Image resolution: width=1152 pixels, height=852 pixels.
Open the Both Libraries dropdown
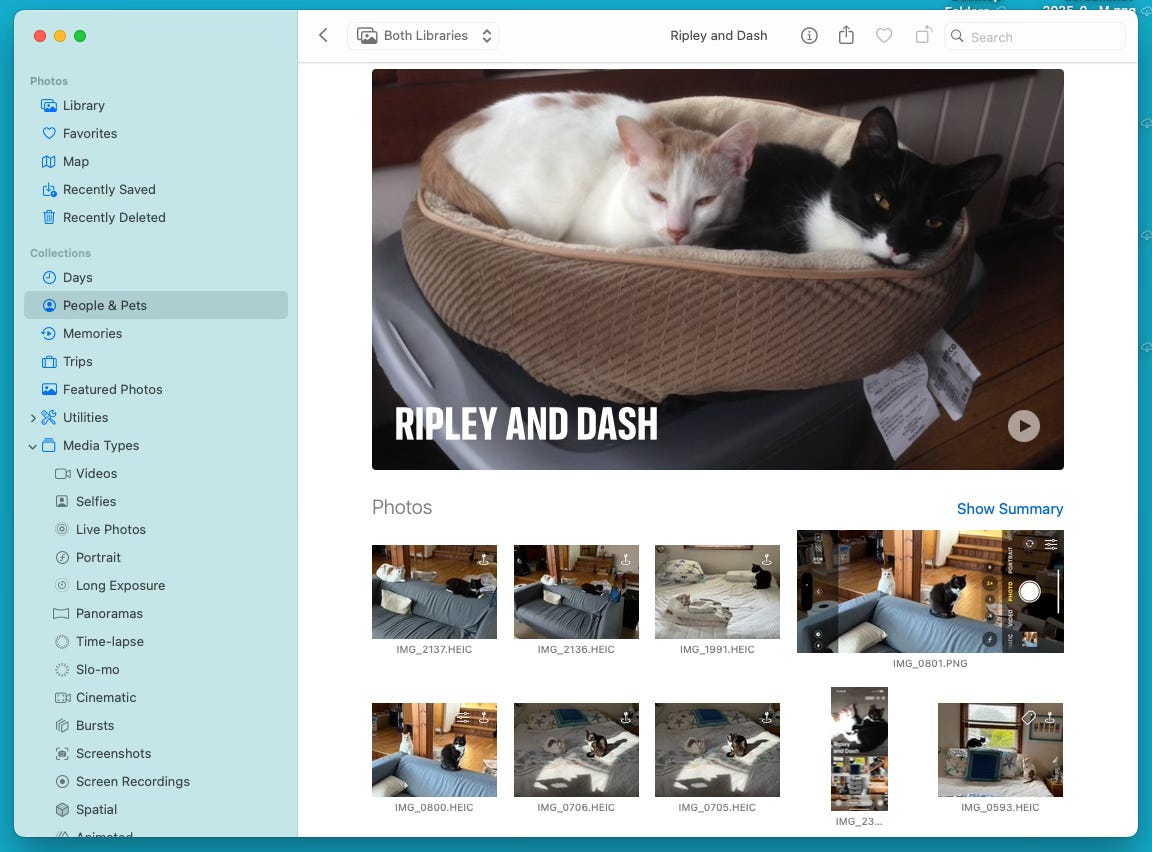tap(423, 35)
